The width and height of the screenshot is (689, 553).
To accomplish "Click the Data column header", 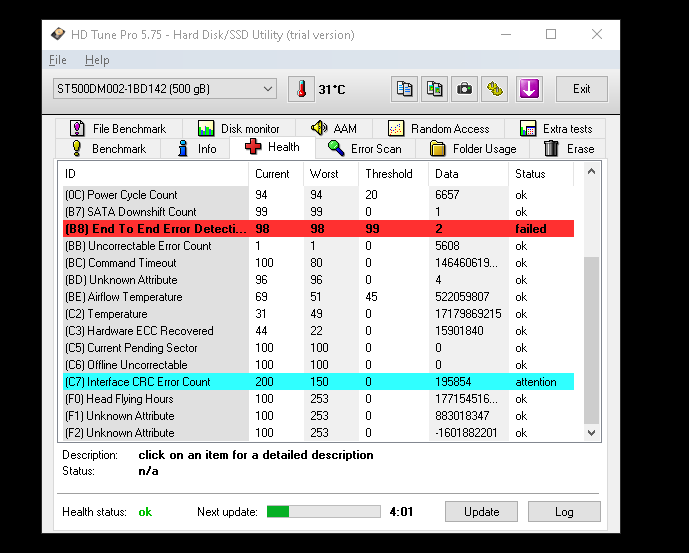I will 468,174.
